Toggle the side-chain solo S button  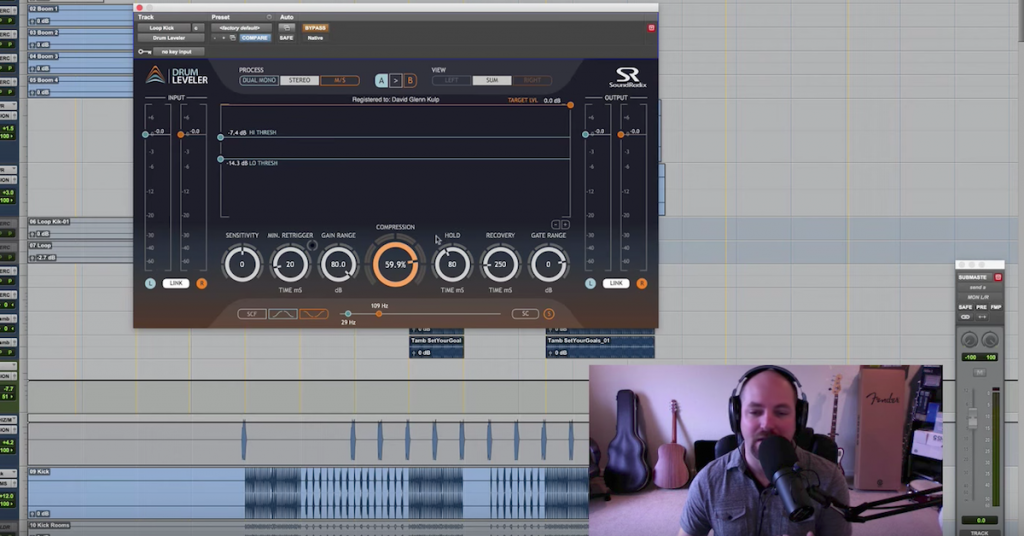(549, 314)
